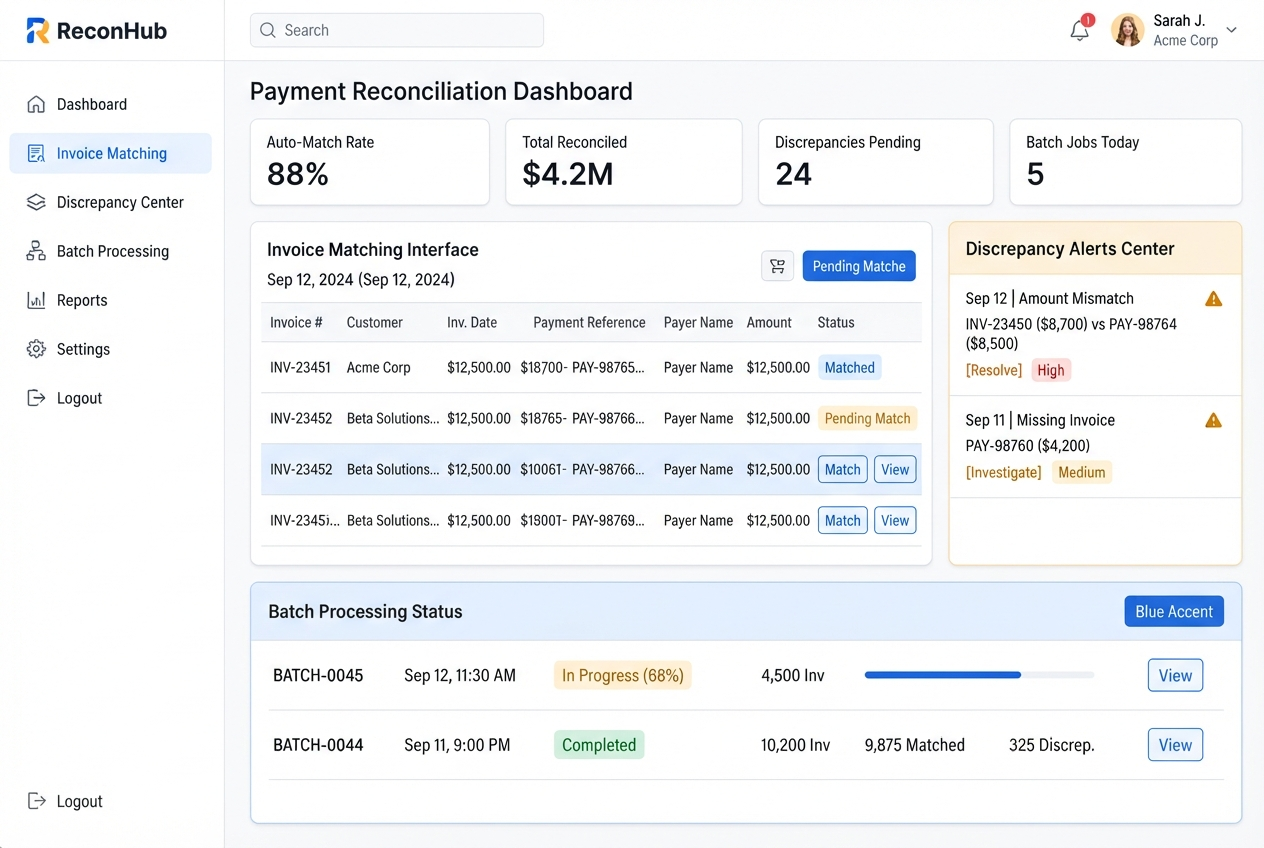
Task: Click the Payment Reference column header
Action: click(589, 323)
